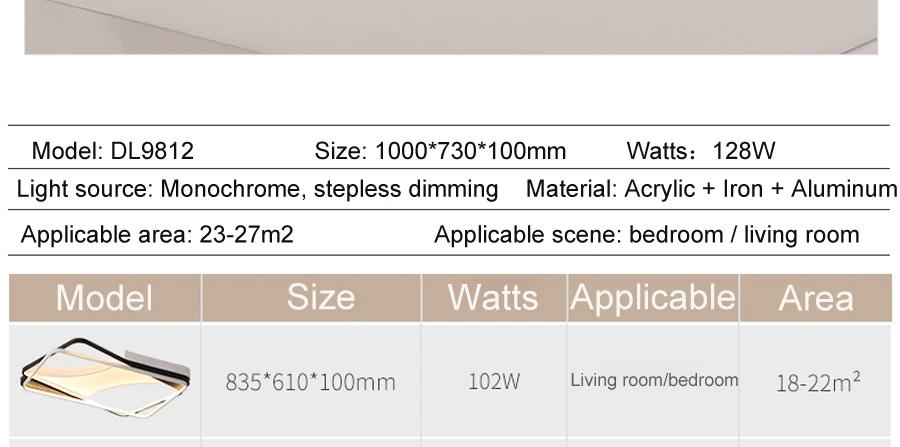
Task: Click the ceiling lamp product thumbnail
Action: coord(105,378)
